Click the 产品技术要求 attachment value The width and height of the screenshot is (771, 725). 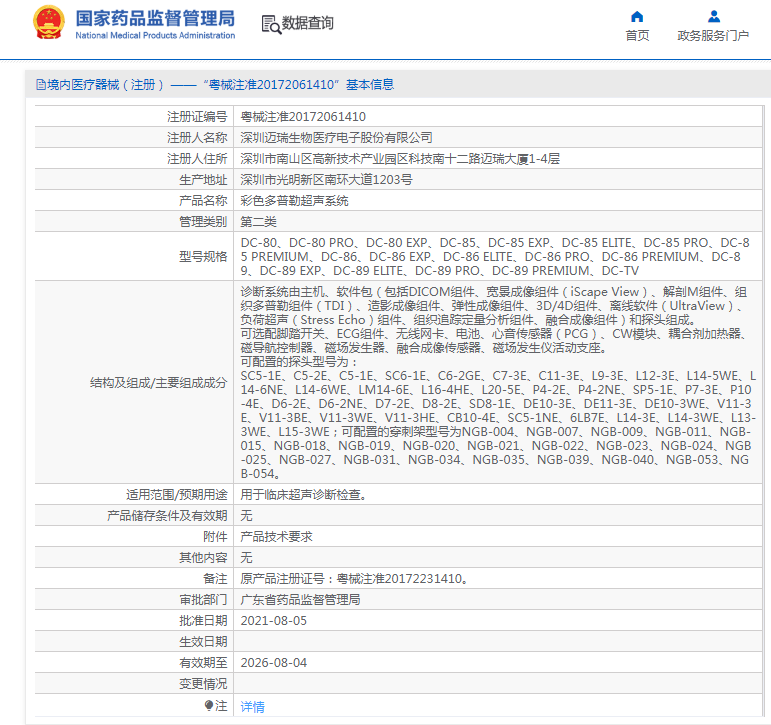click(276, 537)
